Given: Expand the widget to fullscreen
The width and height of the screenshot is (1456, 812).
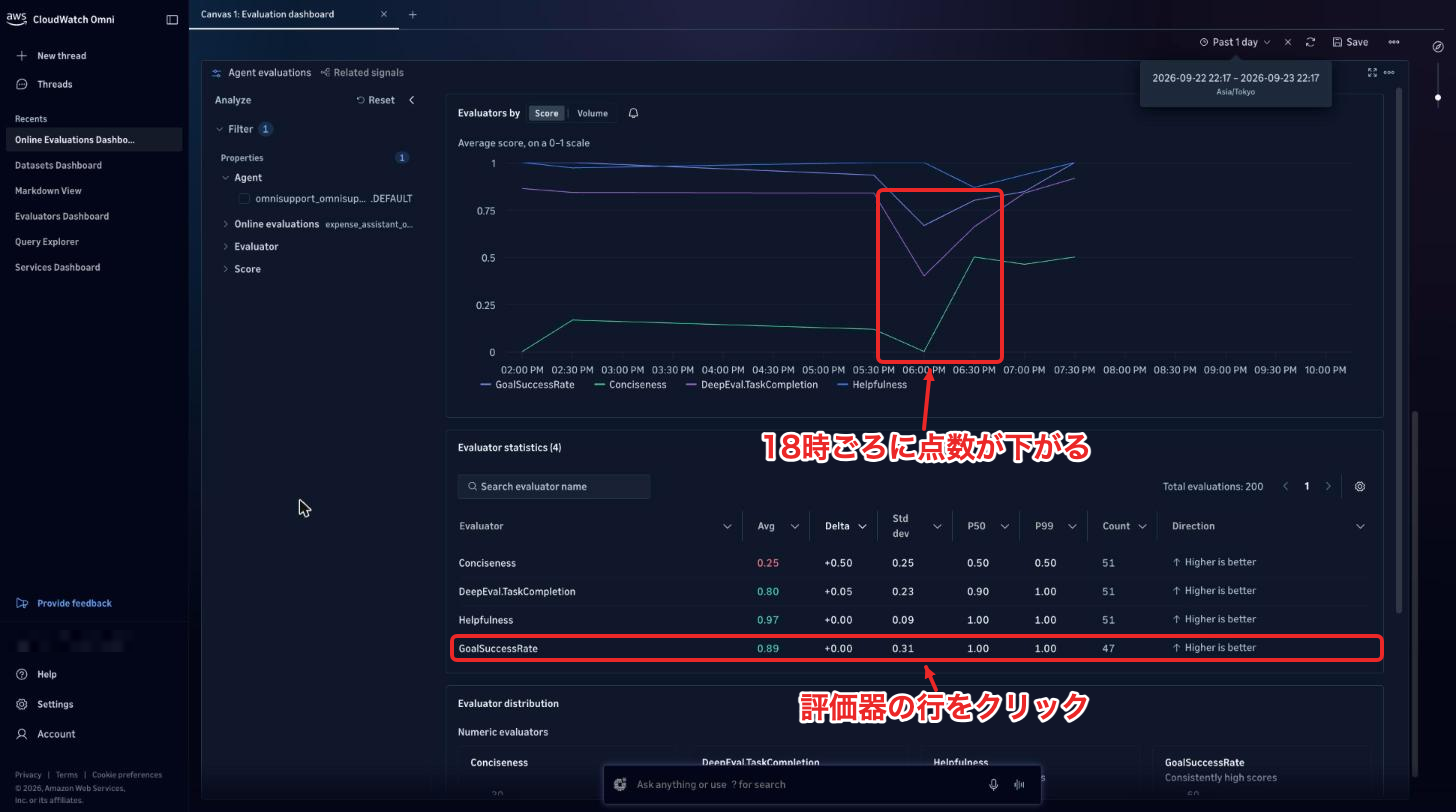Looking at the screenshot, I should coord(1372,72).
